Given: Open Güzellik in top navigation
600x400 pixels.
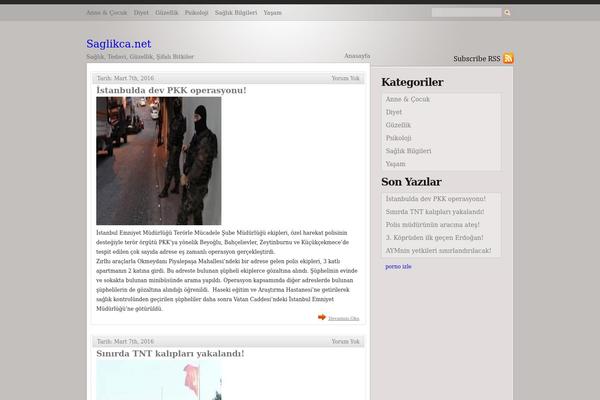Looking at the screenshot, I should 166,13.
